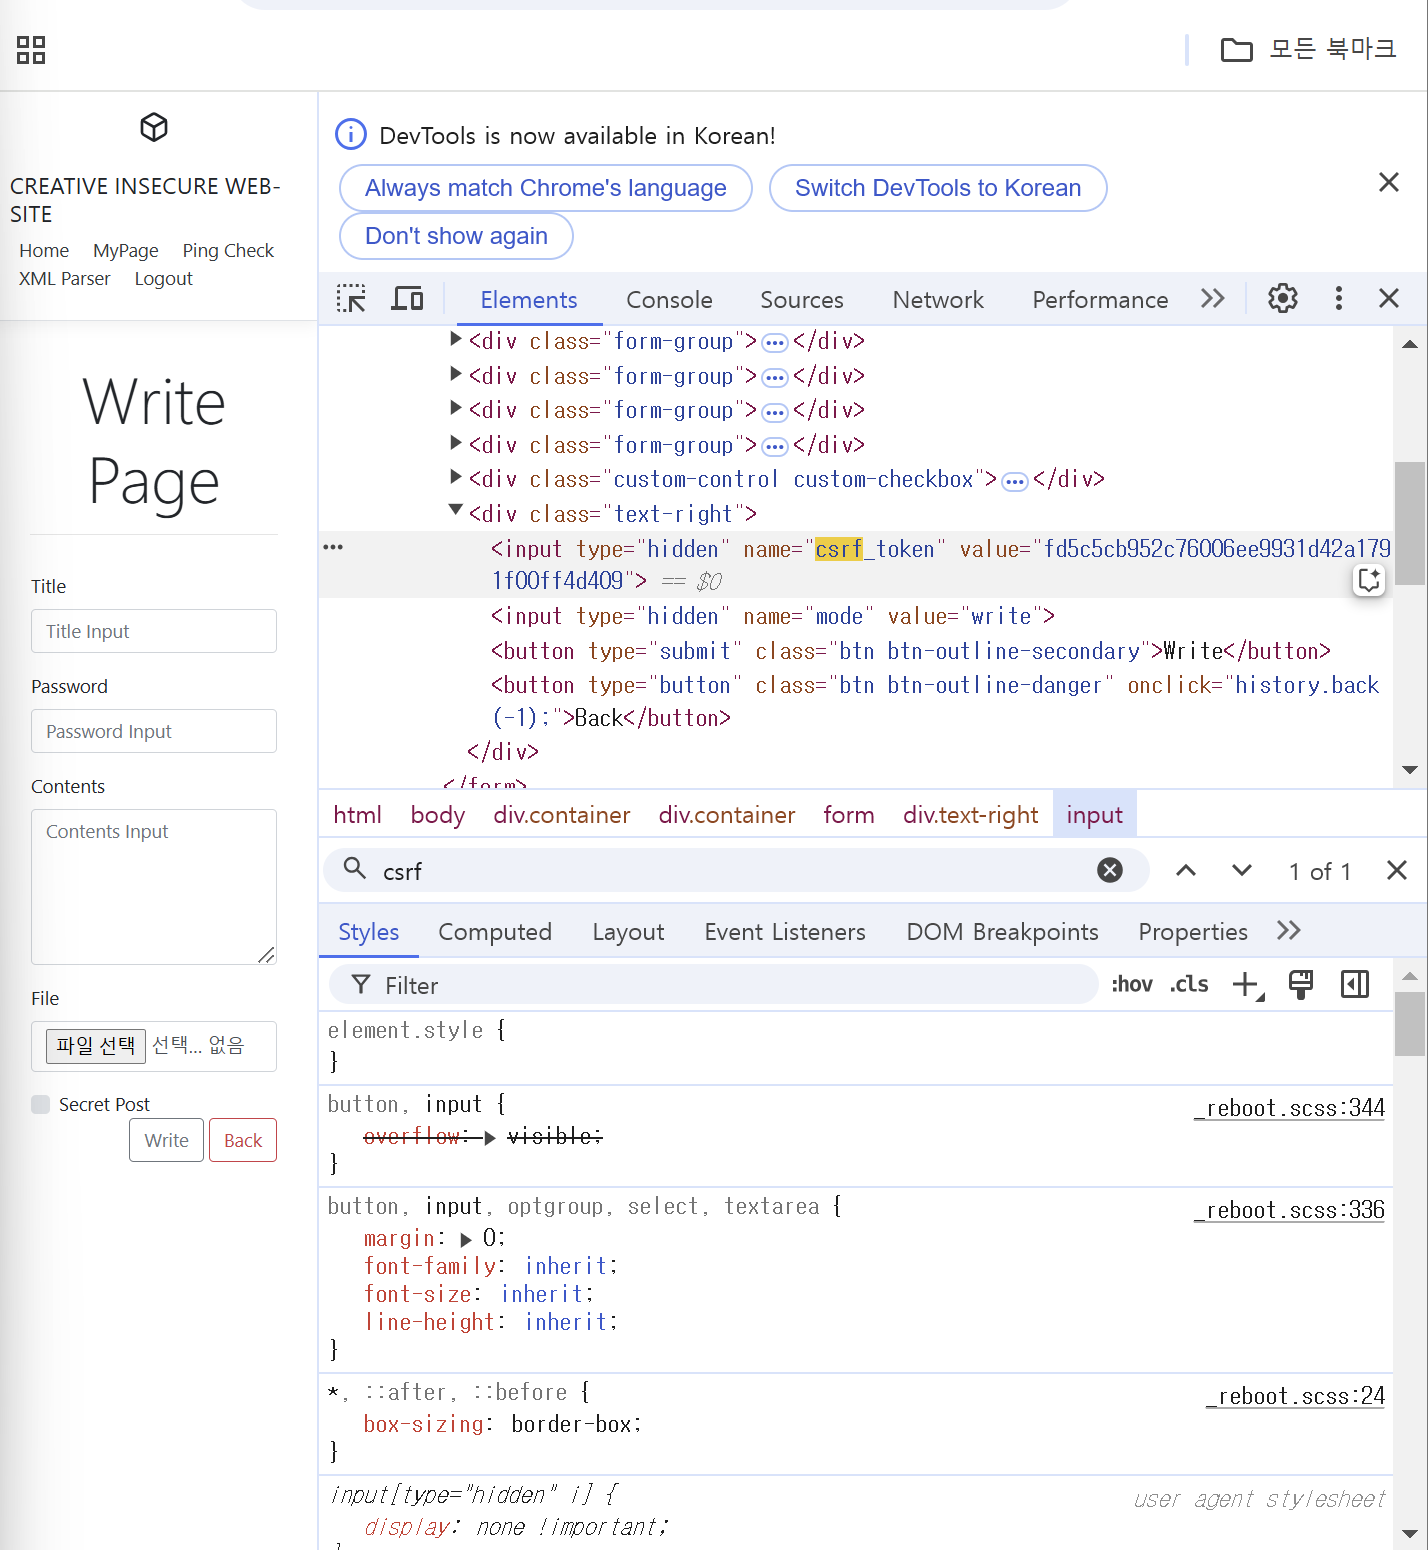Click Switch DevTools to Korean

coord(938,188)
